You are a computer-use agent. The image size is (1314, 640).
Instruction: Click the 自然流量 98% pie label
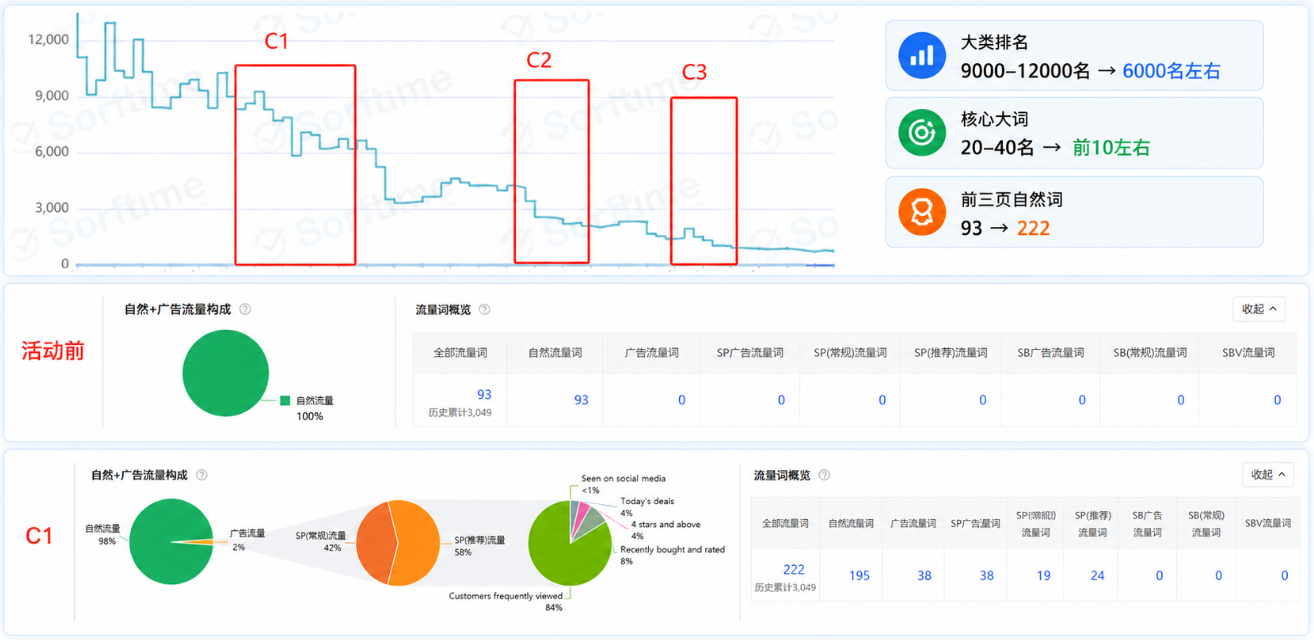(x=103, y=534)
